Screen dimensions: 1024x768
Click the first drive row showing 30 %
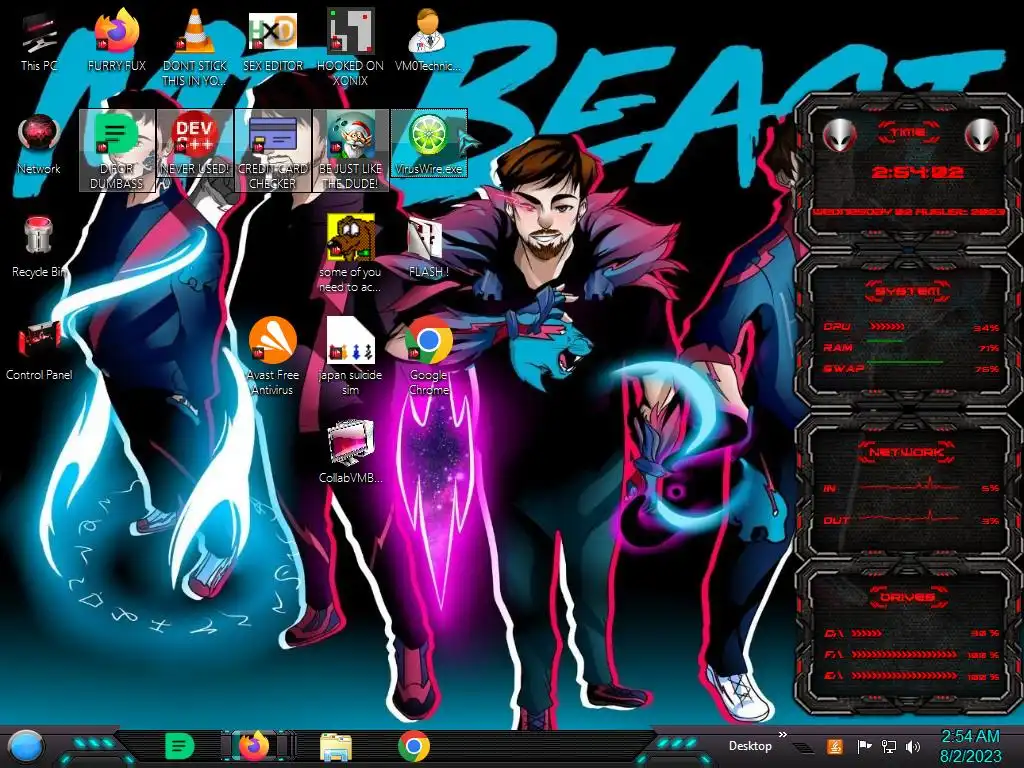[911, 633]
